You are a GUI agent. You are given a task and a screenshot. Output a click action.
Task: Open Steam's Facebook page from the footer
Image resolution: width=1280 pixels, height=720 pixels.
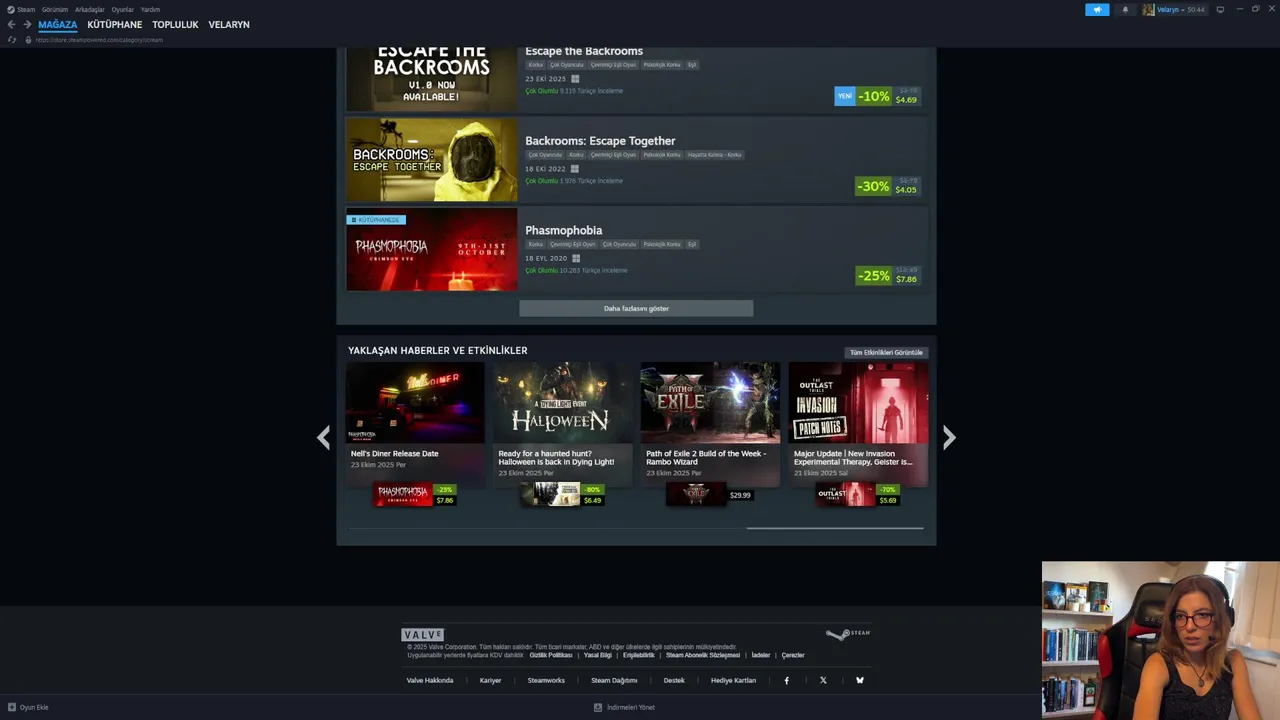(x=786, y=680)
